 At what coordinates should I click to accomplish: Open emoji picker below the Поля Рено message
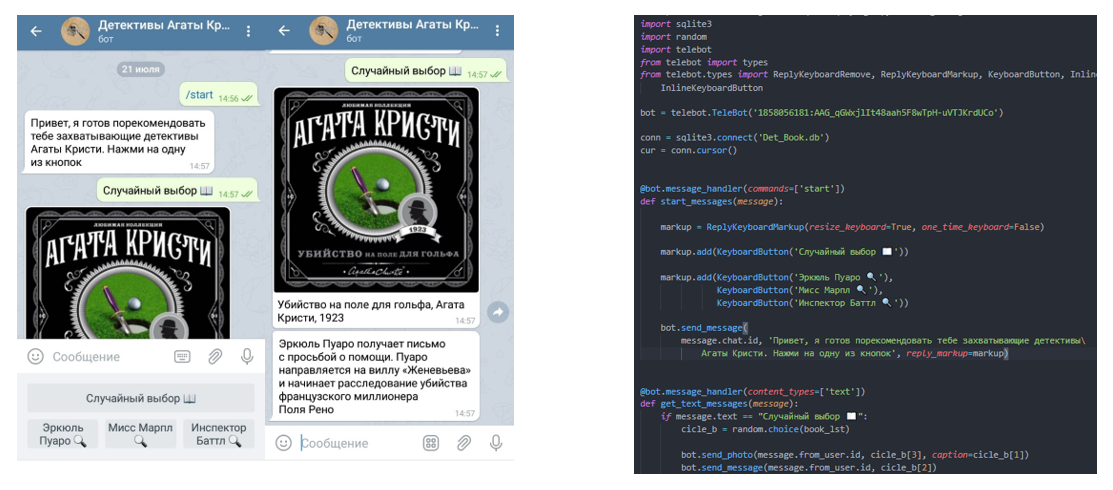pos(283,443)
